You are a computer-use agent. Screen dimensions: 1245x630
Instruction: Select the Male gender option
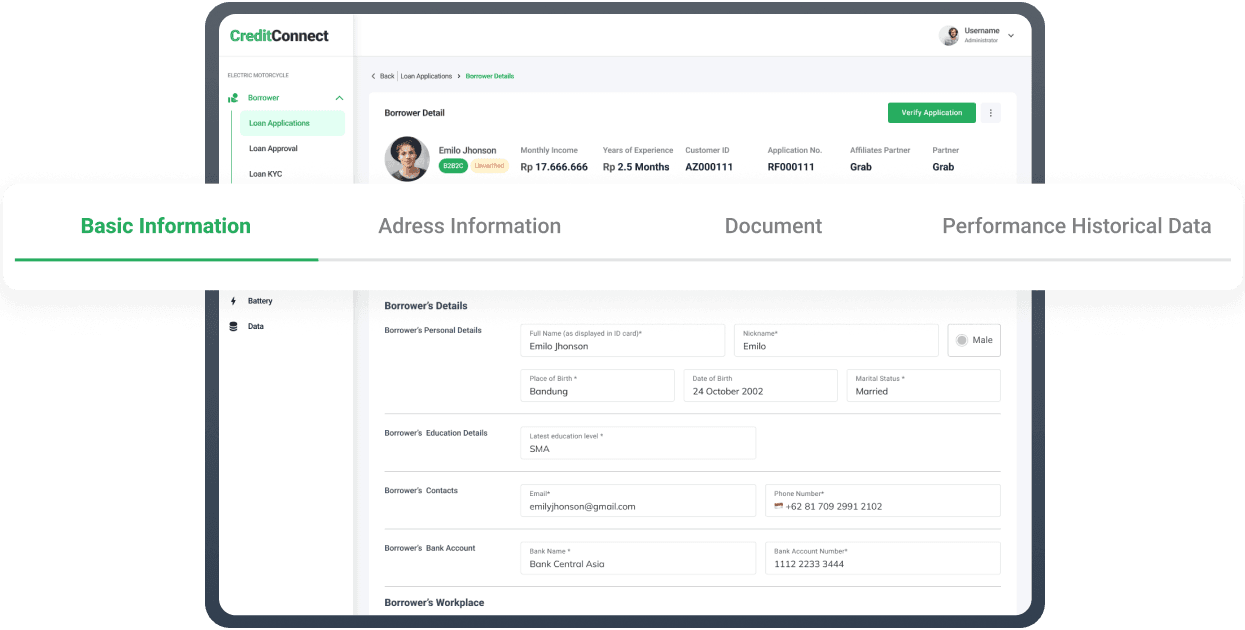click(973, 340)
